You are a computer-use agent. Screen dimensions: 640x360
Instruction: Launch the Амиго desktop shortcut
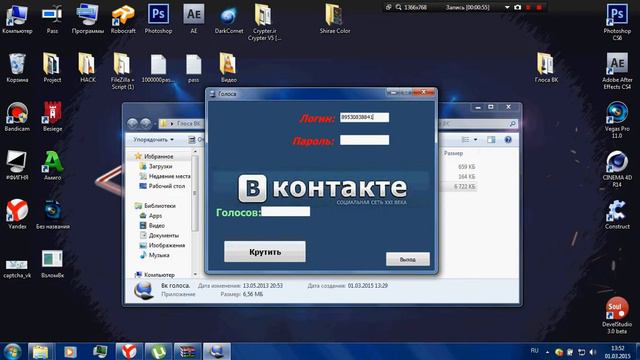(x=52, y=166)
